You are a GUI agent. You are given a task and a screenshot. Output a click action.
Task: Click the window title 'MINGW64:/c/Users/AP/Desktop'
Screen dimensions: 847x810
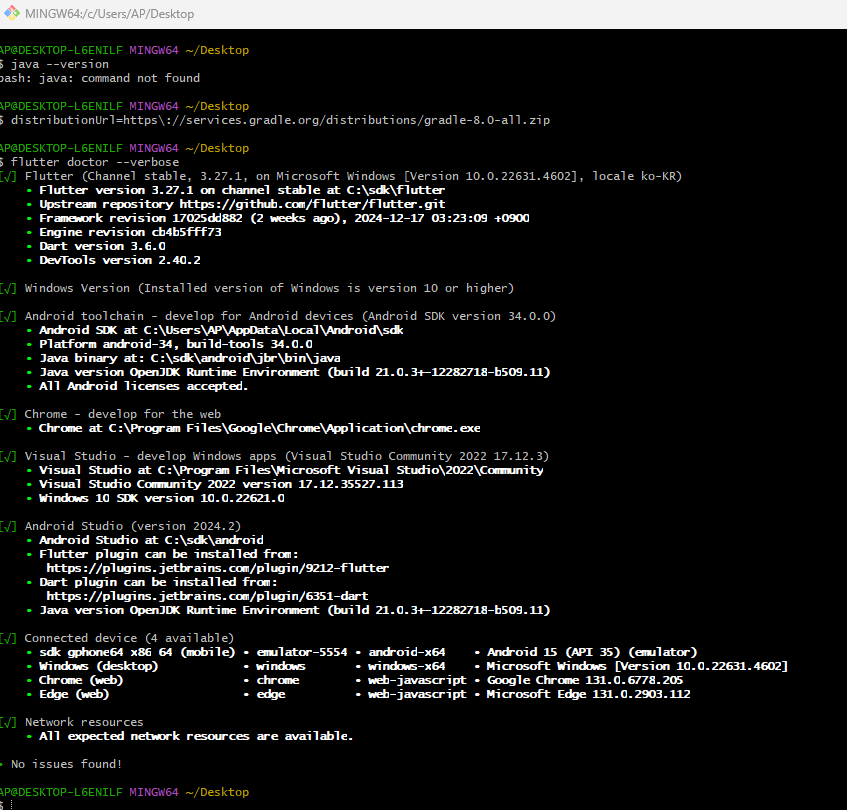click(110, 14)
